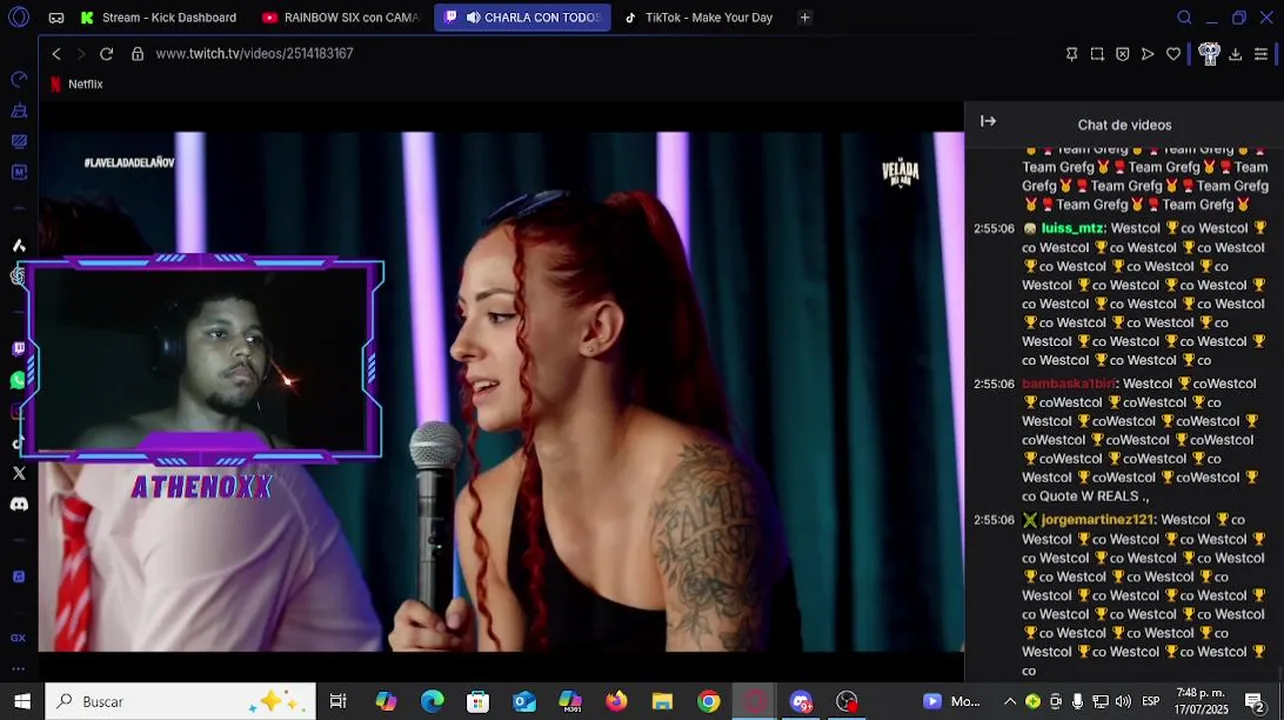Screen dimensions: 1284x720
Task: Open the Easy setup sliders icon
Action: point(1261,54)
